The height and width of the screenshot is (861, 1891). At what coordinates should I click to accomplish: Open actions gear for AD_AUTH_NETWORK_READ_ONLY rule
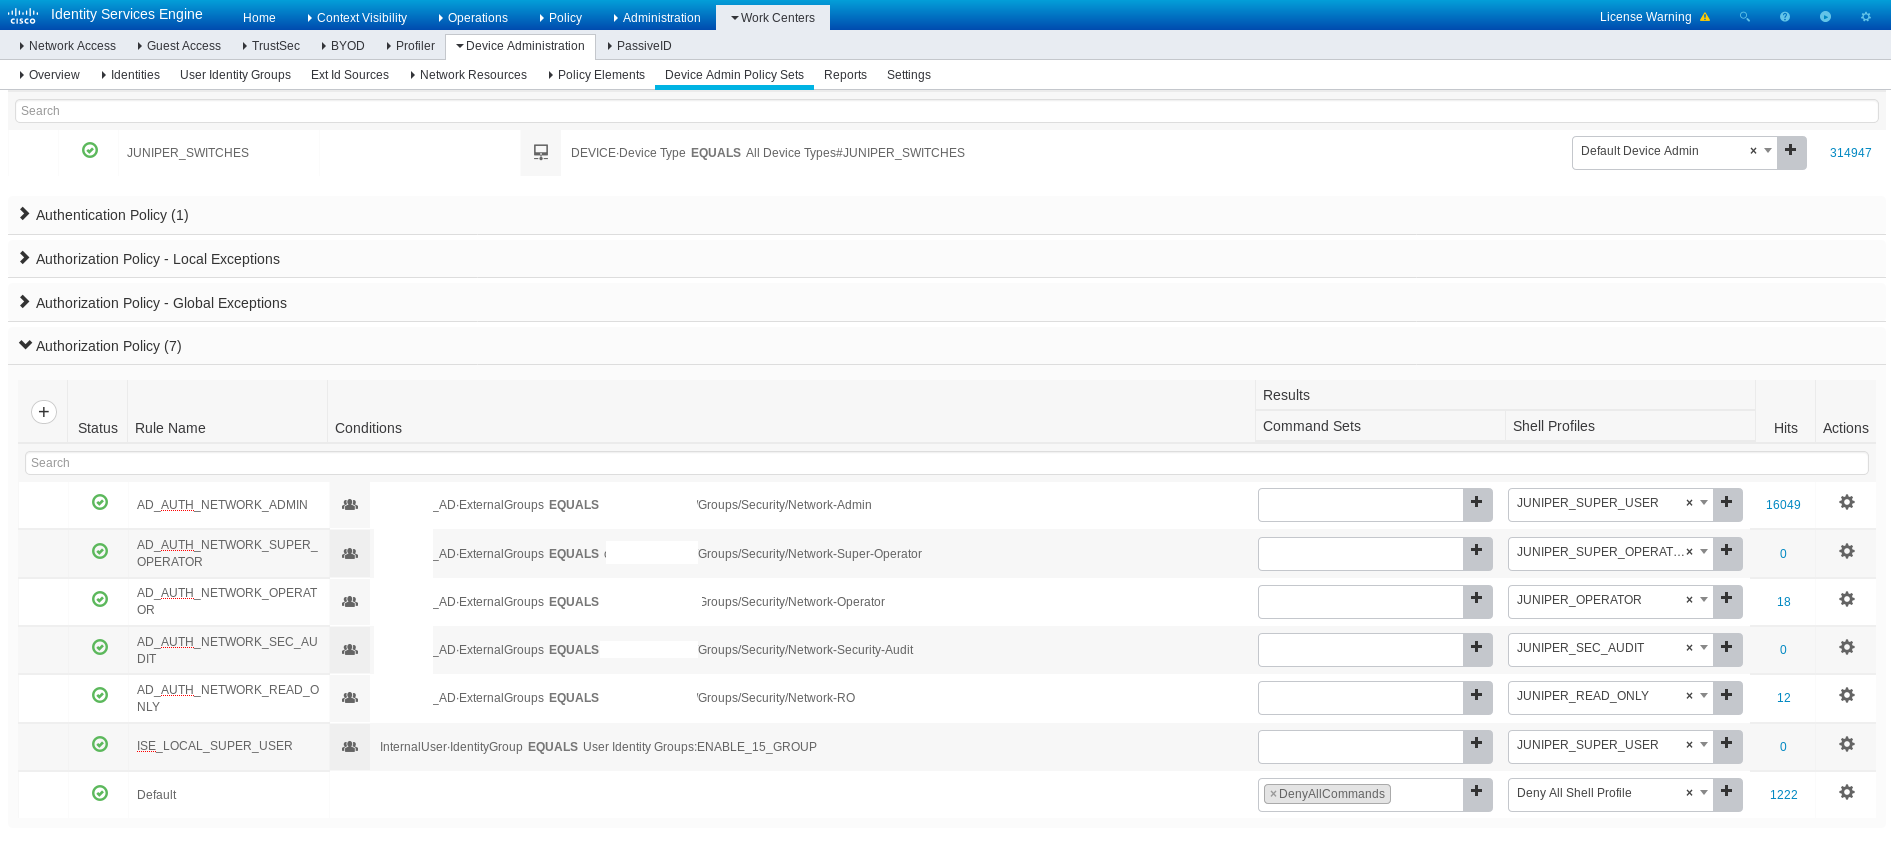coord(1847,695)
